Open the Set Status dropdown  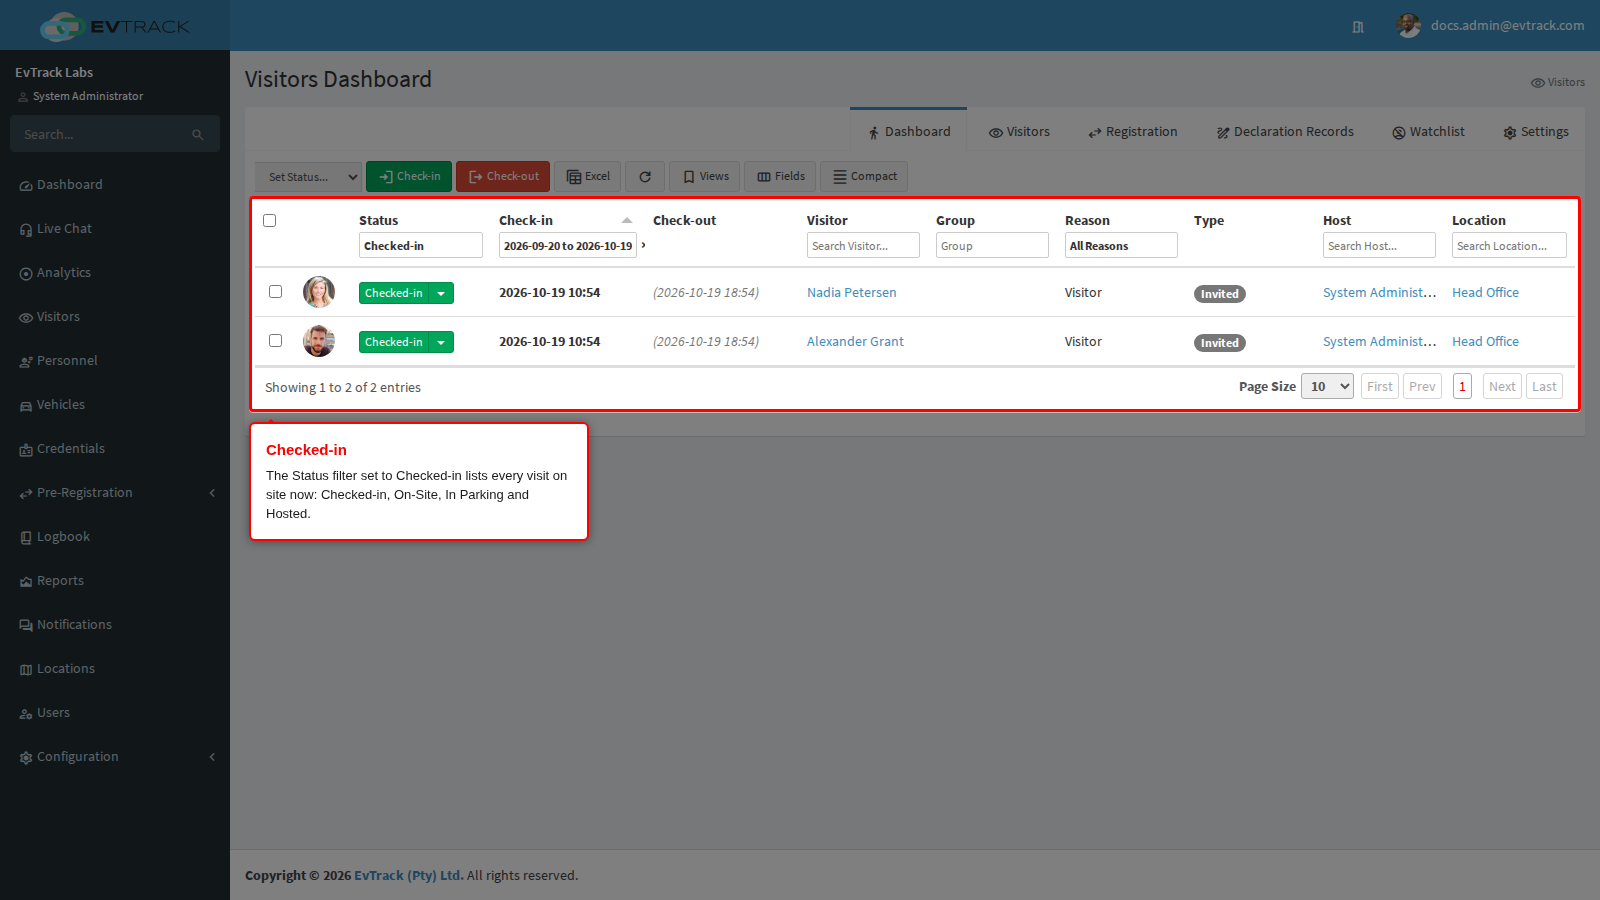(308, 177)
